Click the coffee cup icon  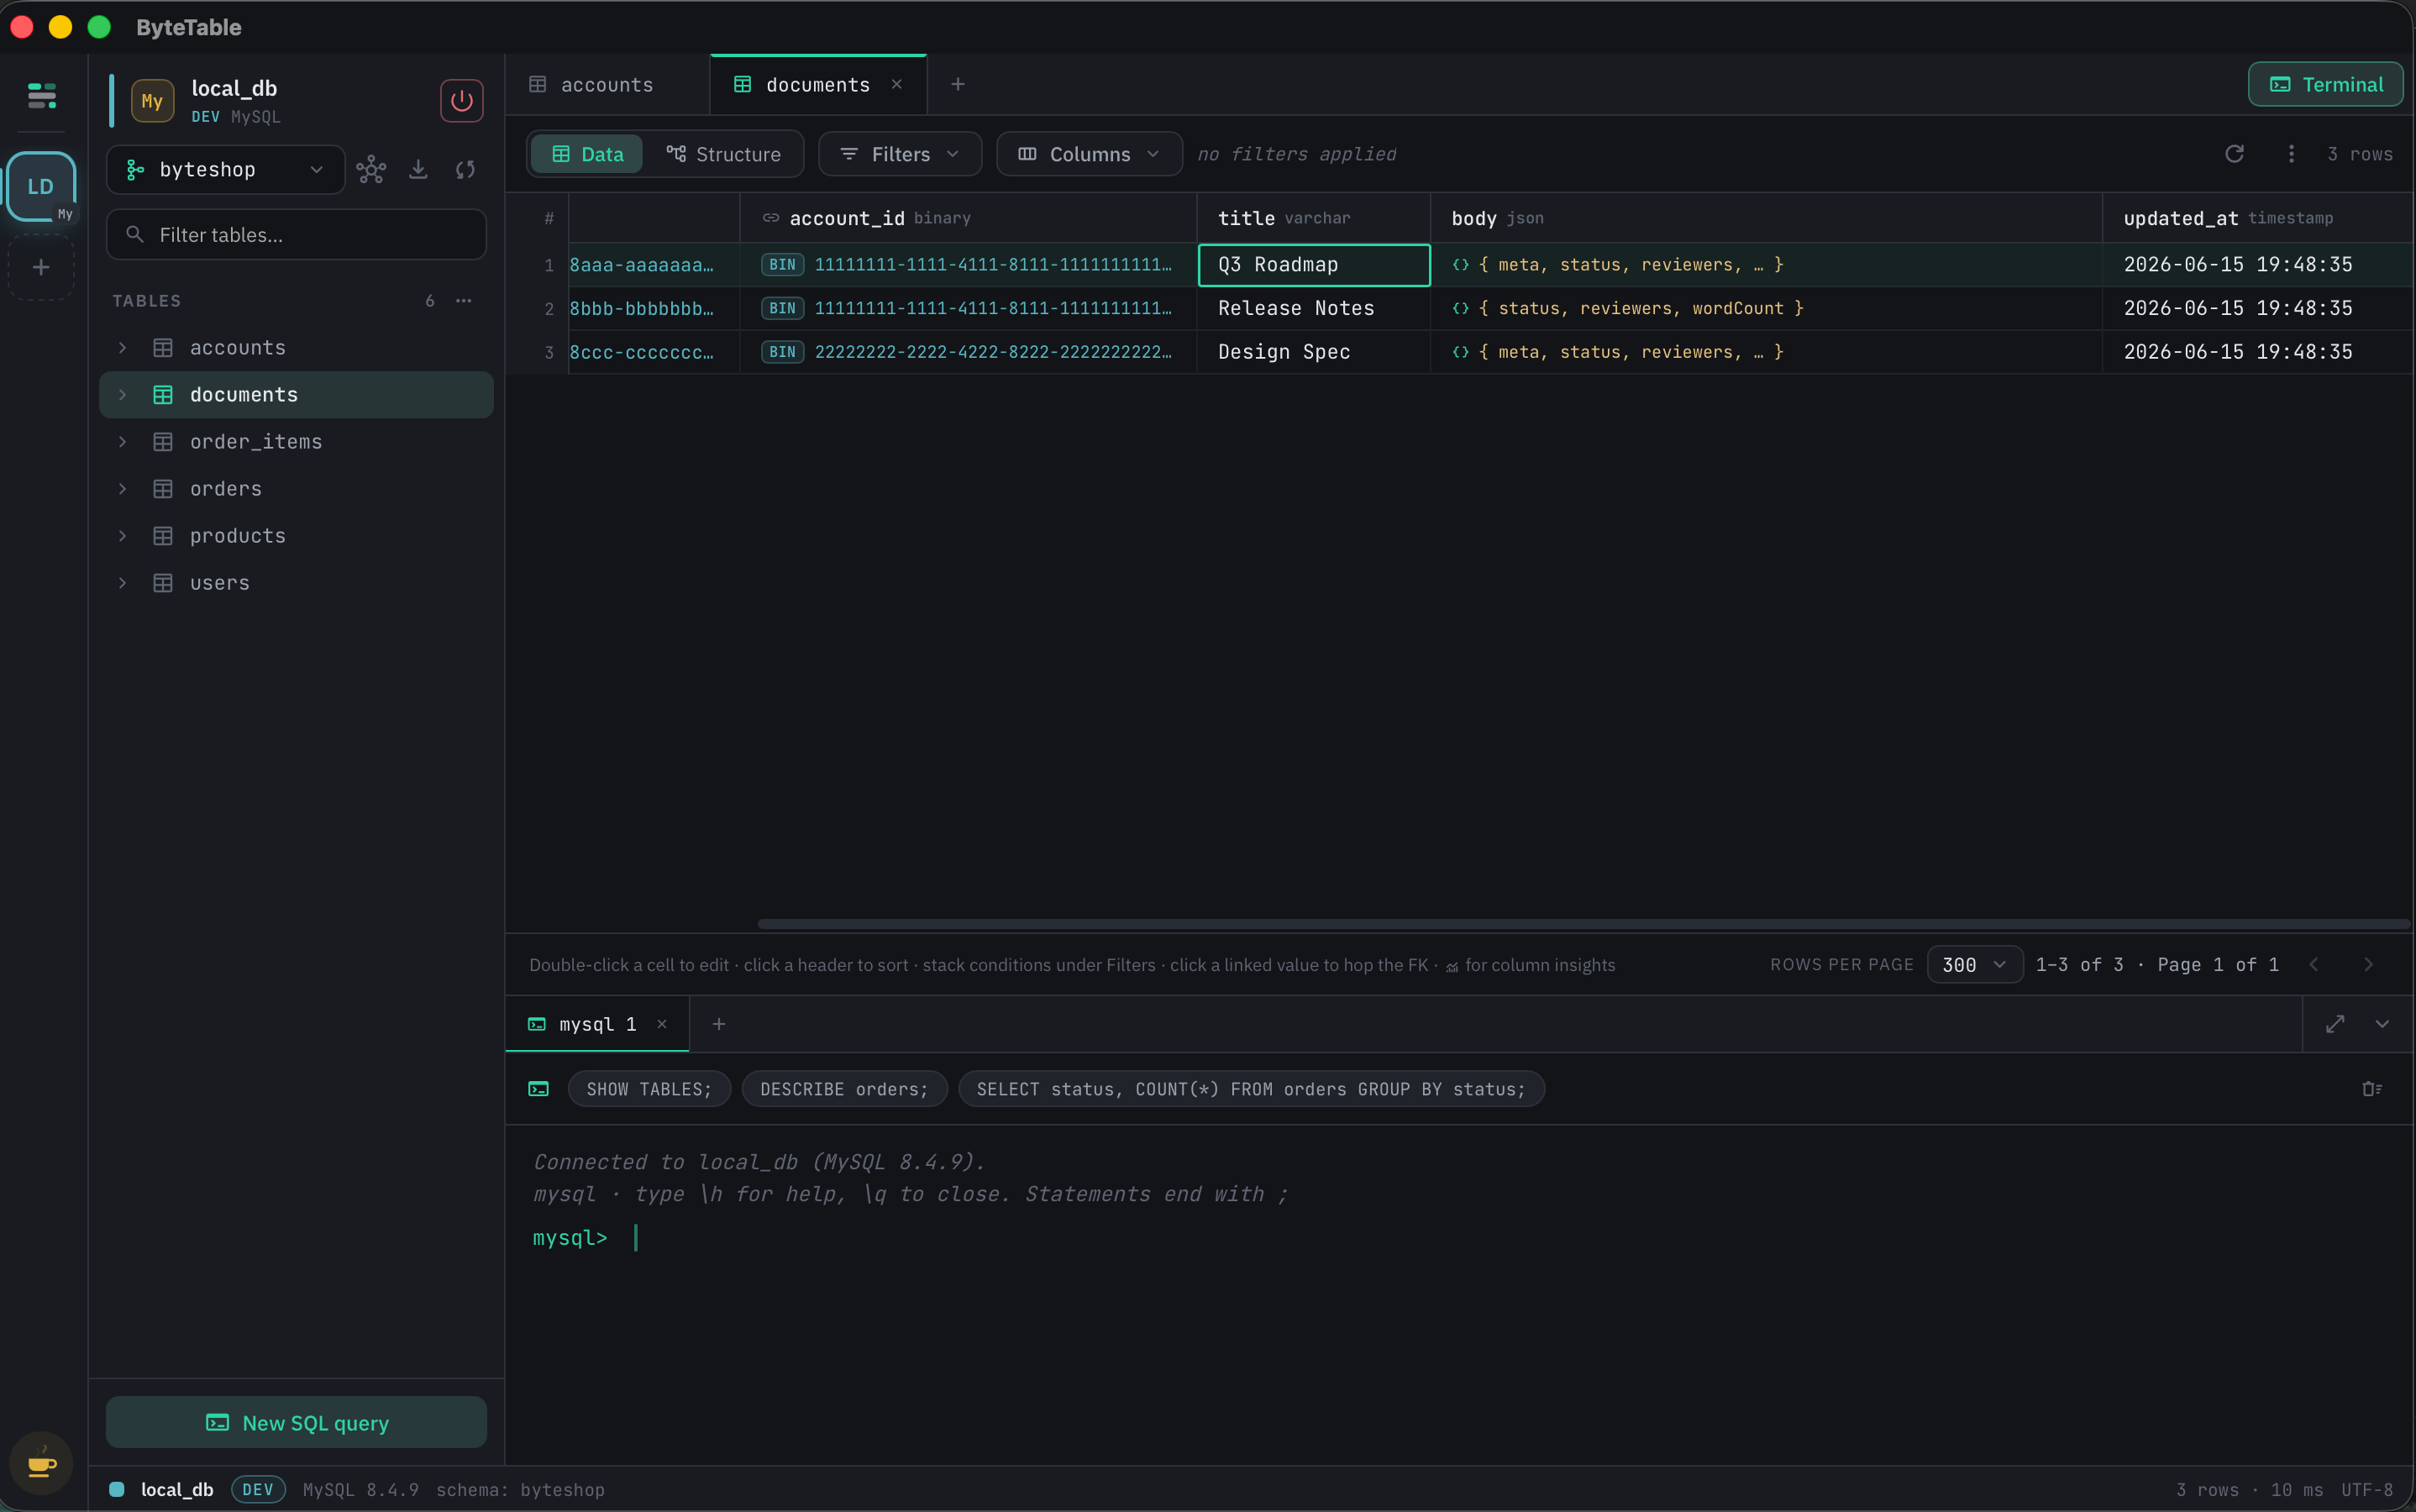41,1464
